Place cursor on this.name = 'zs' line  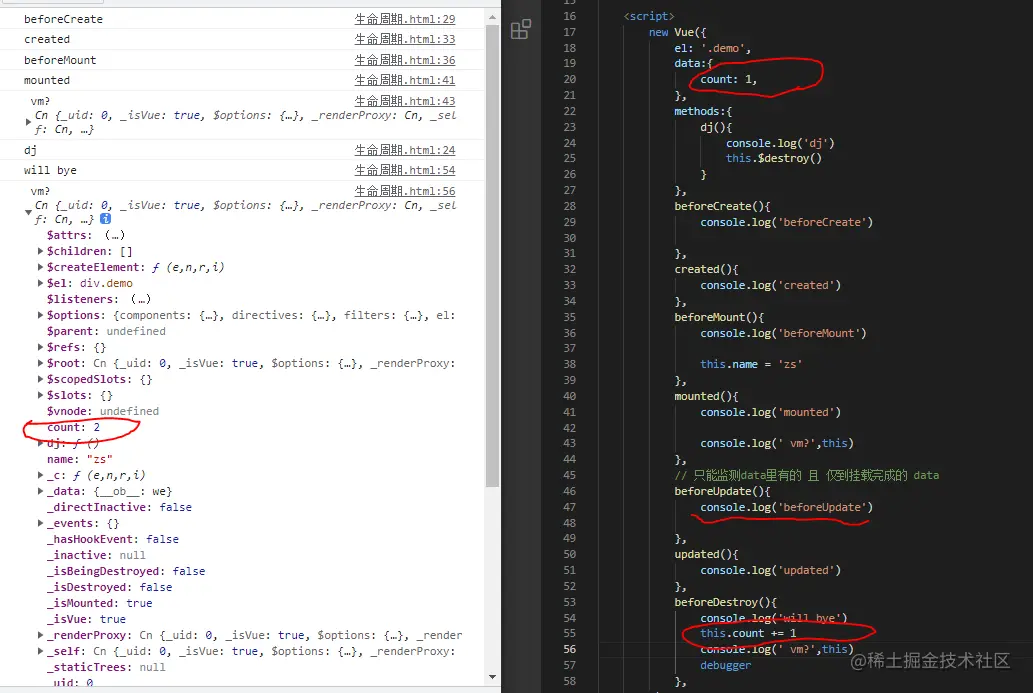(x=751, y=364)
